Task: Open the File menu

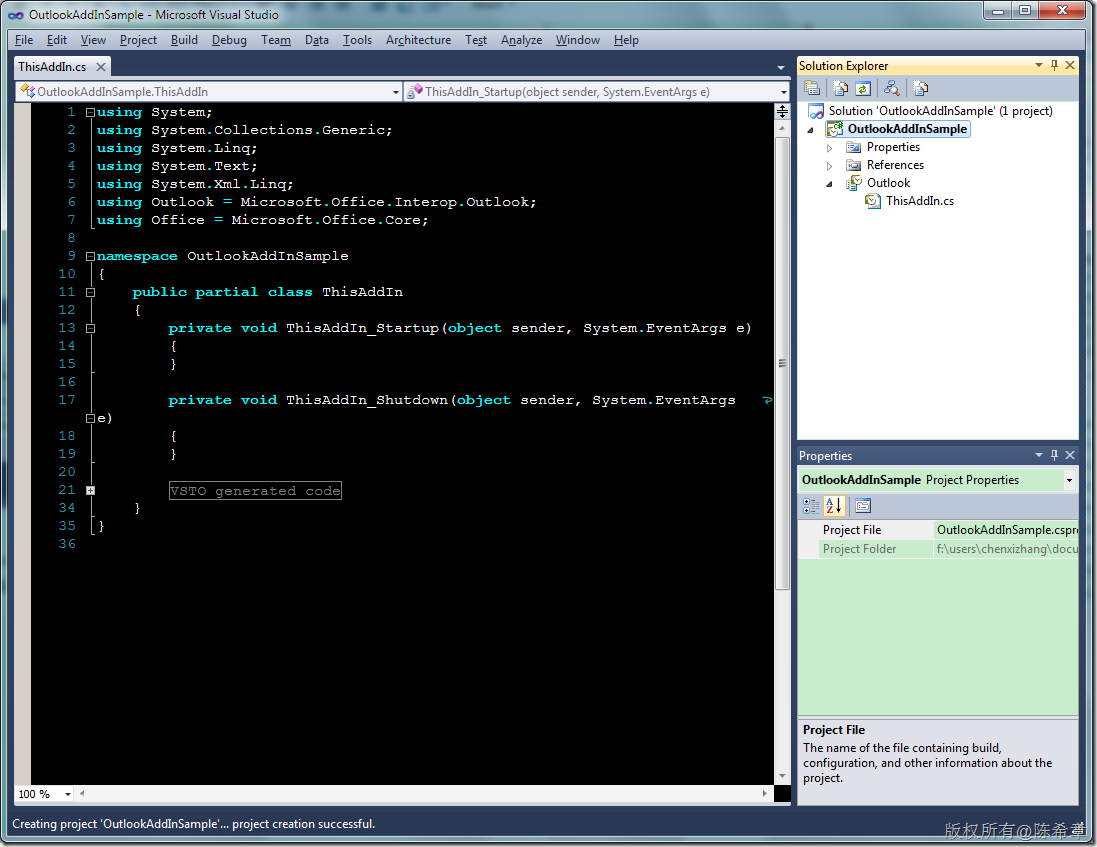Action: pyautogui.click(x=24, y=40)
